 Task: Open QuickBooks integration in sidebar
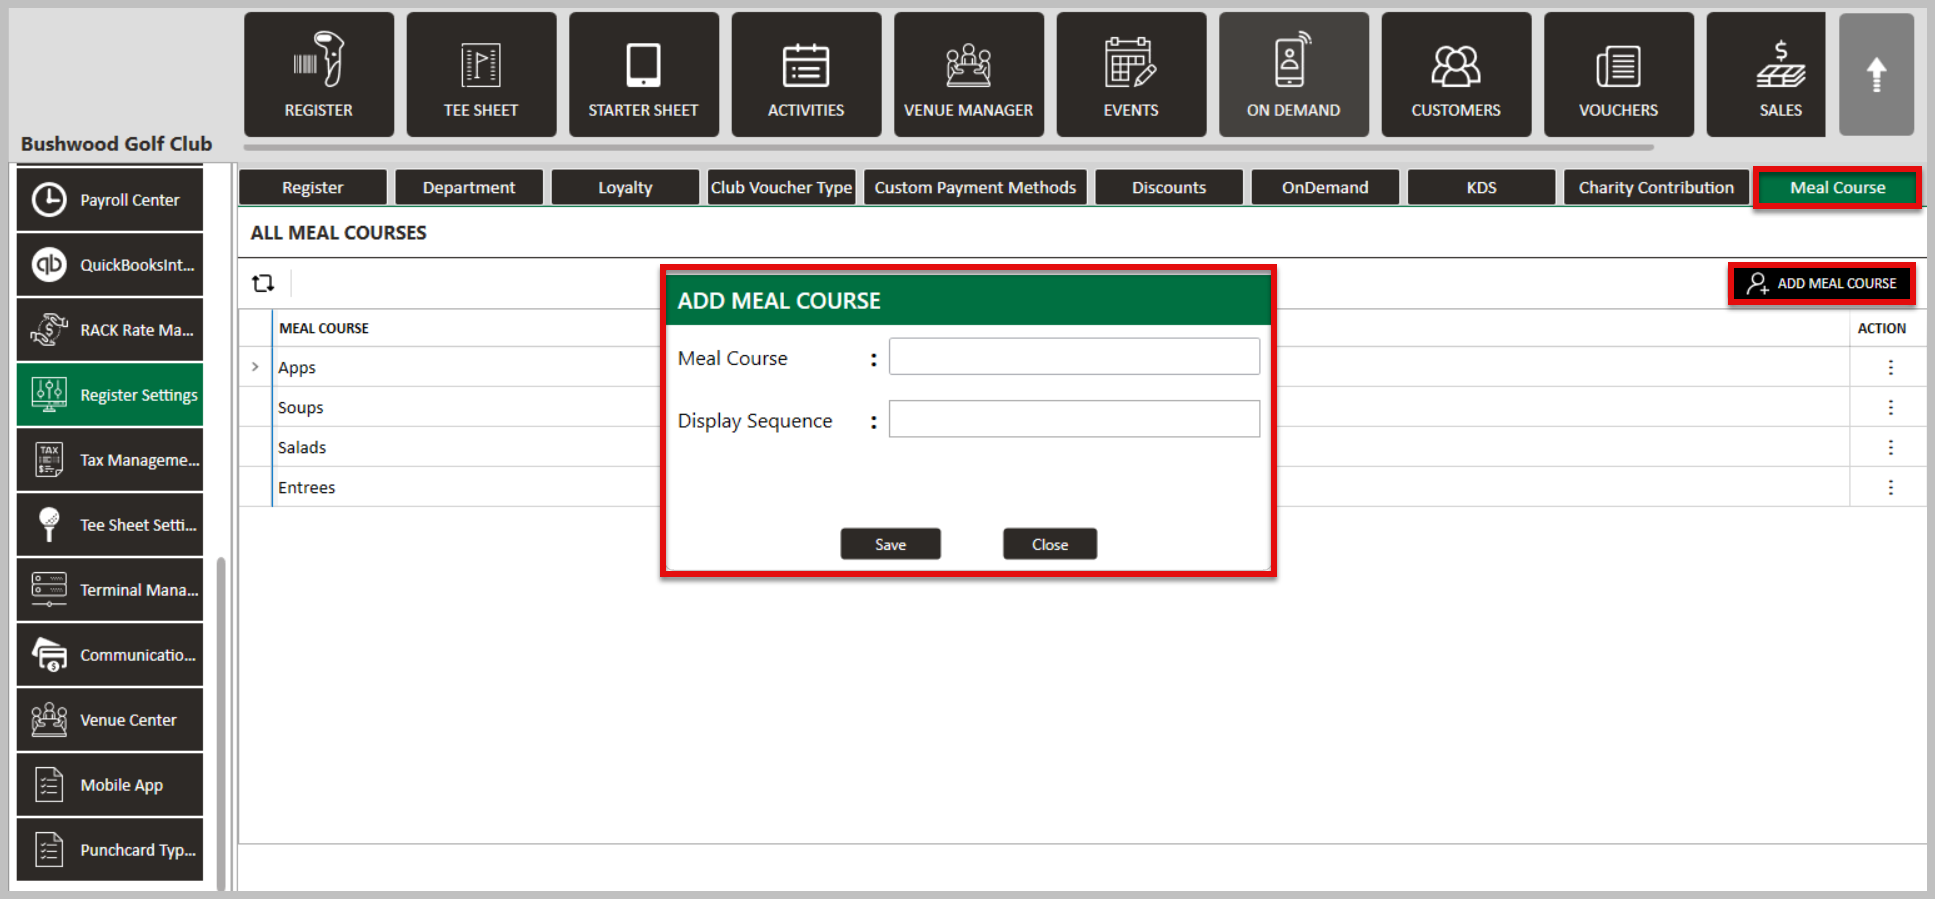pos(110,265)
